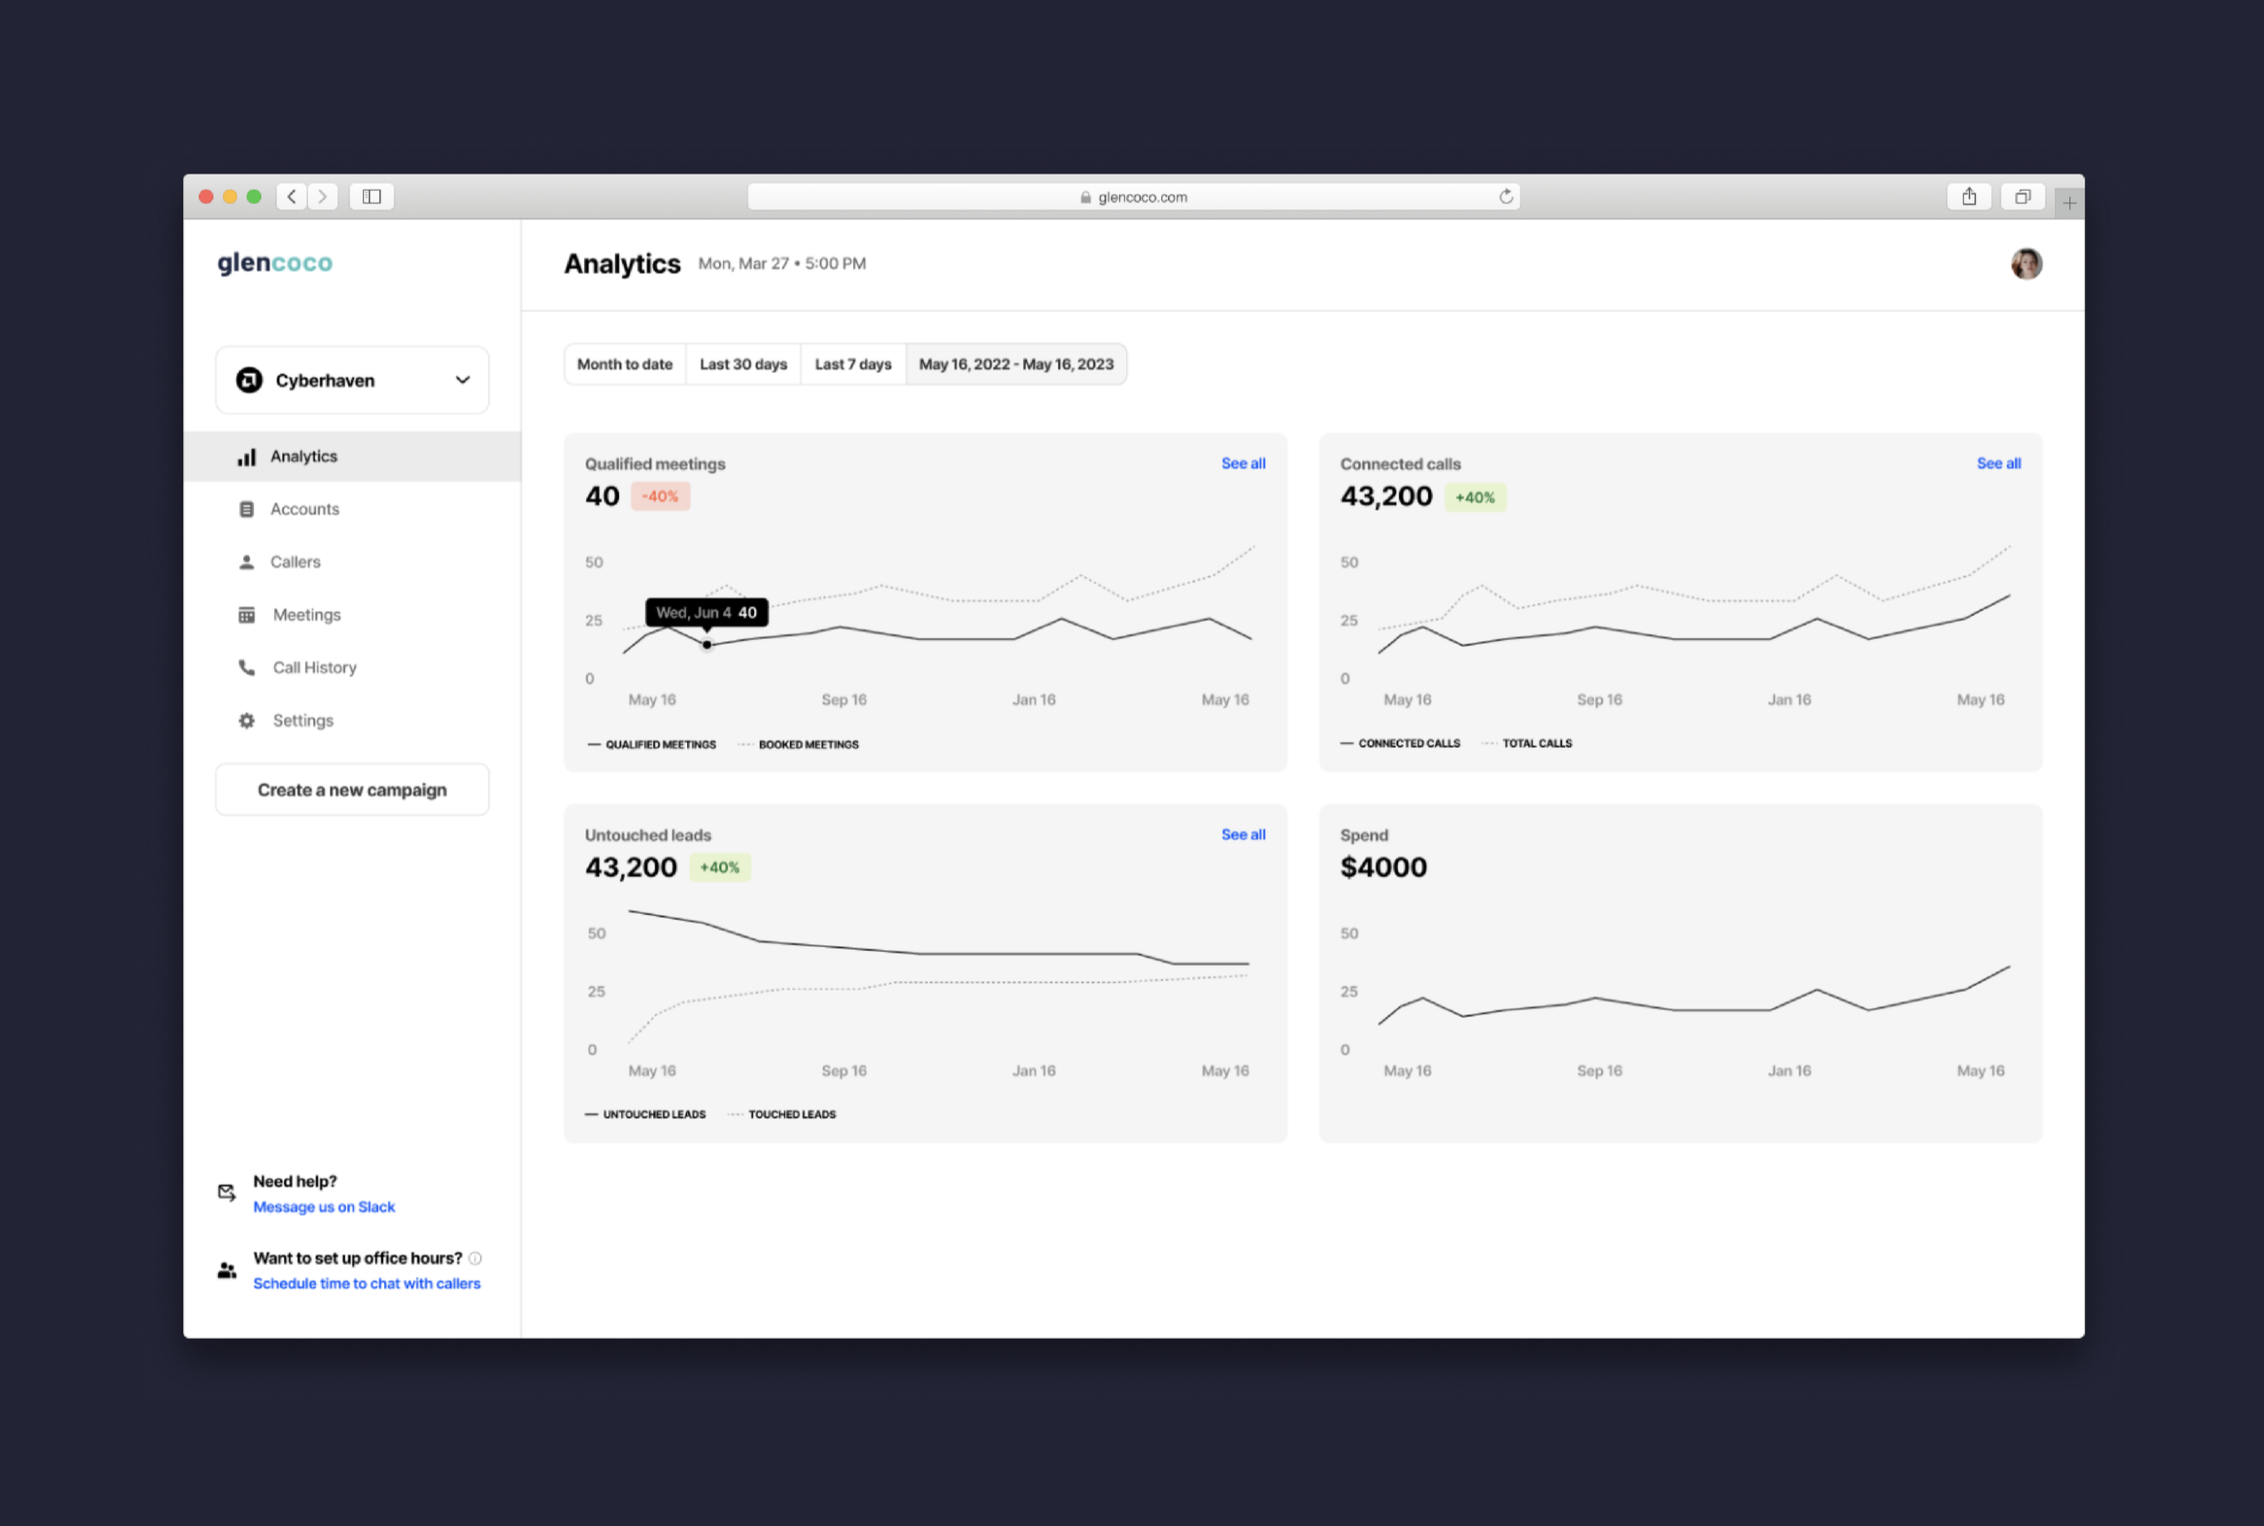Select the Month to date tab
The image size is (2264, 1526).
pyautogui.click(x=624, y=364)
